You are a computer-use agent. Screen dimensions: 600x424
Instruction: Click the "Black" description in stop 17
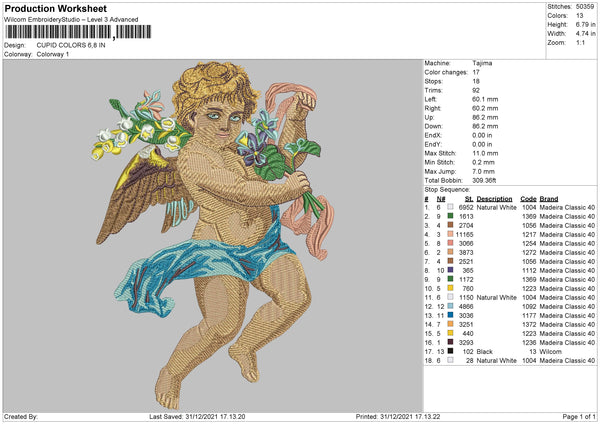484,351
